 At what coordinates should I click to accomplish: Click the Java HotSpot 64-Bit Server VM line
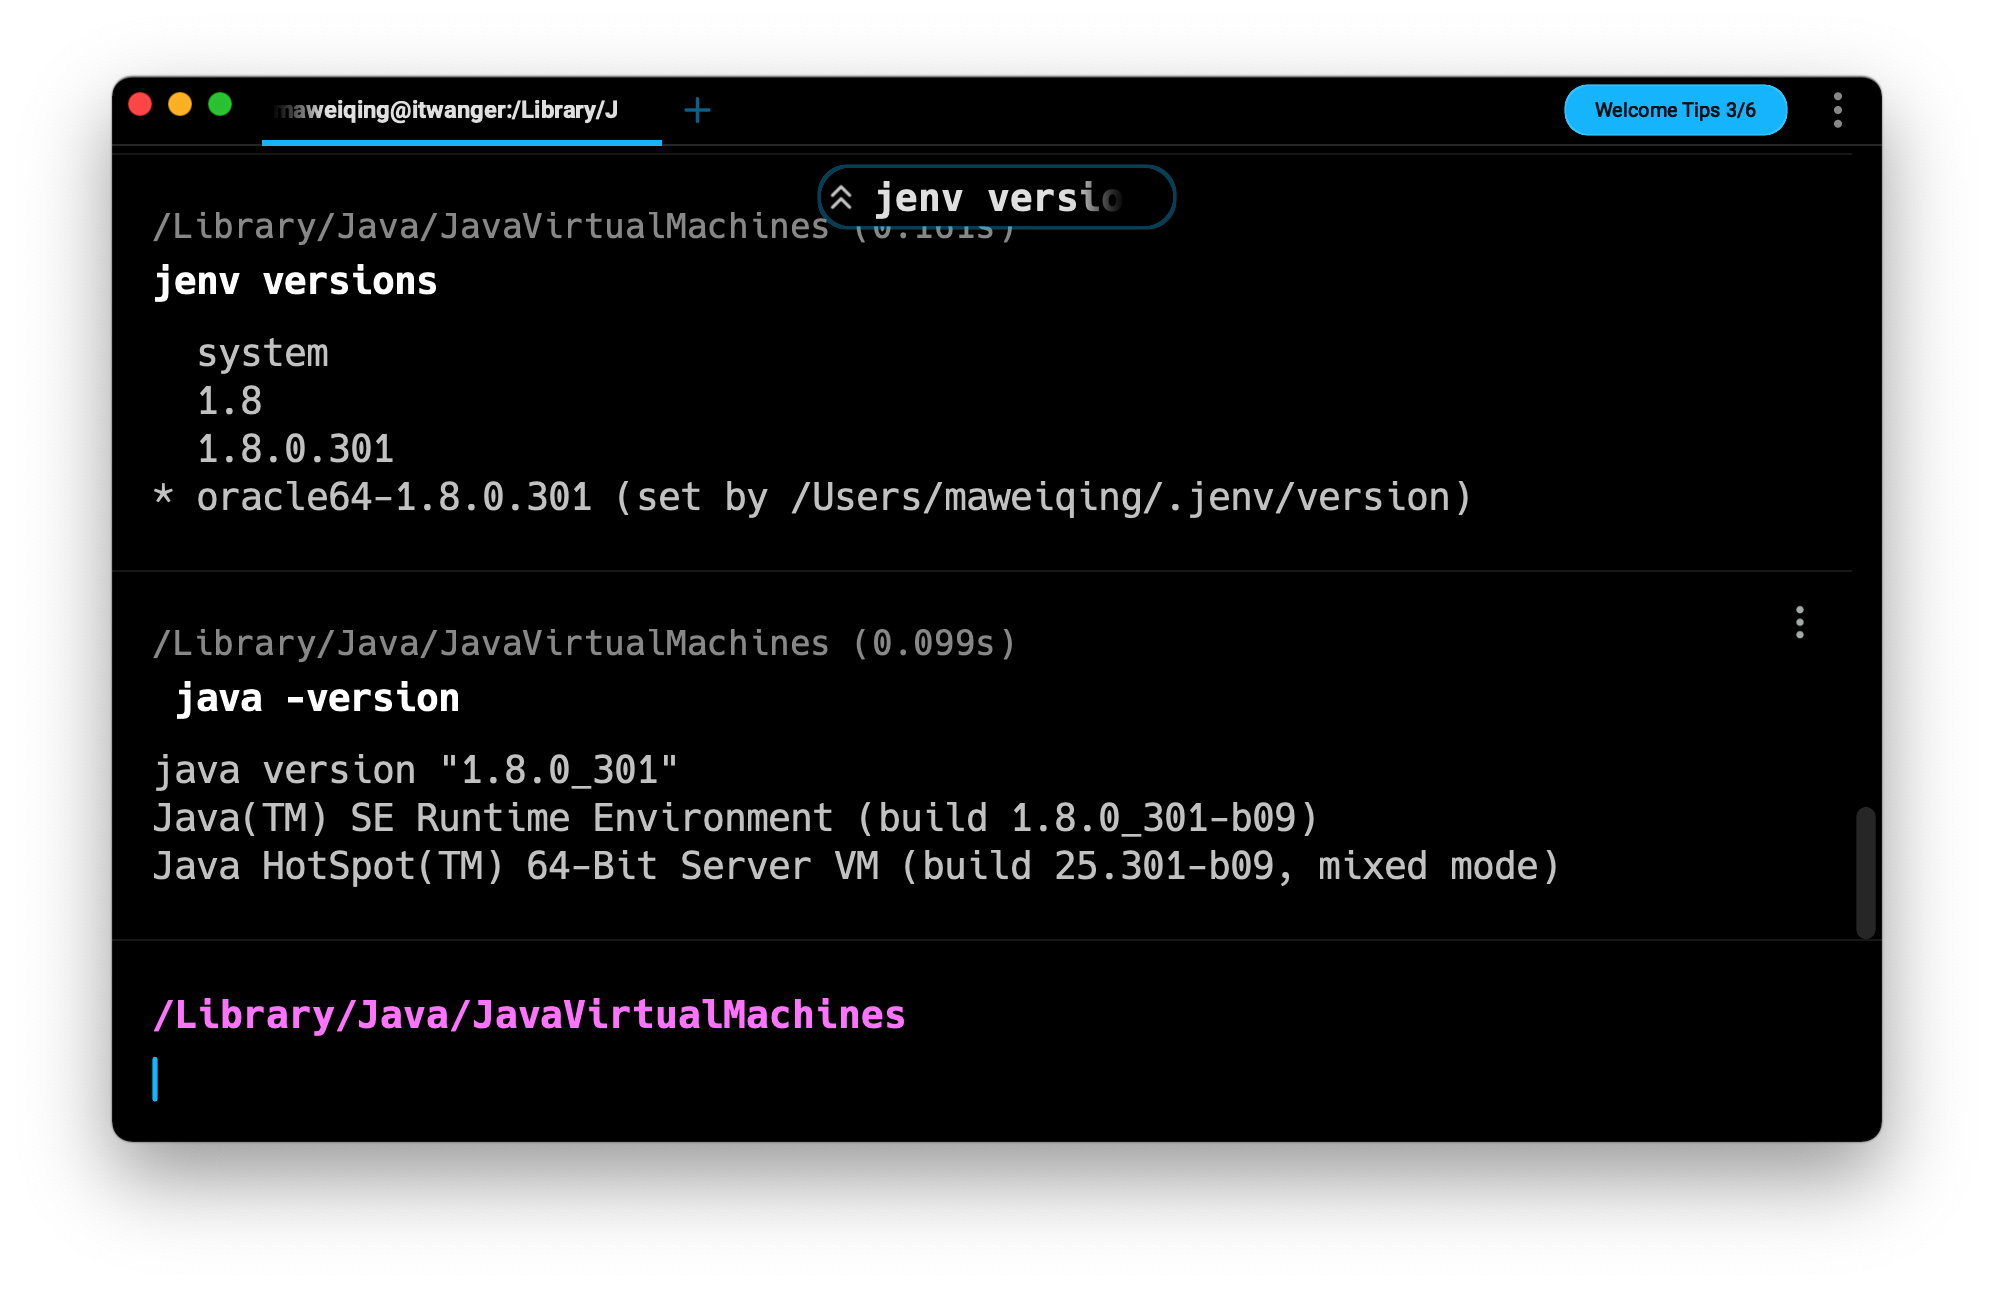pyautogui.click(x=855, y=866)
